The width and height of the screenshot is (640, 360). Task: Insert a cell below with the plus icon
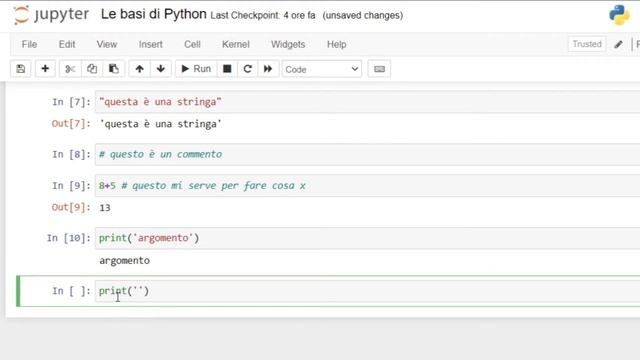(x=45, y=69)
